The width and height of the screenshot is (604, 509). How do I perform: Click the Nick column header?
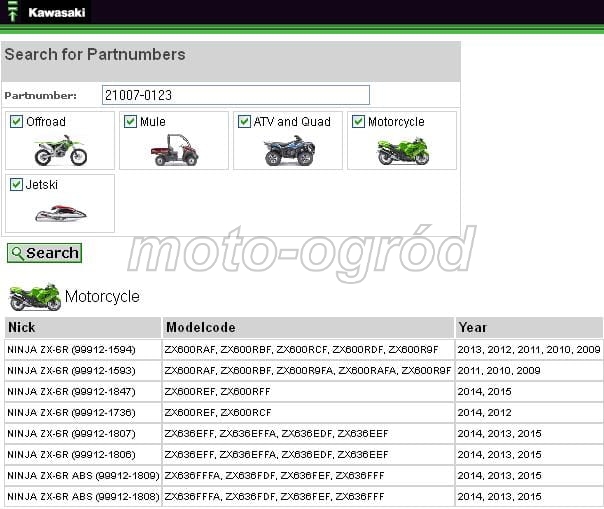82,327
